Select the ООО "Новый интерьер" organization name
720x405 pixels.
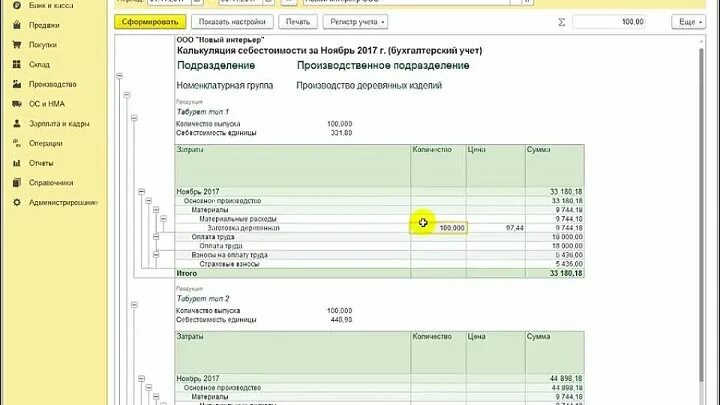220,40
